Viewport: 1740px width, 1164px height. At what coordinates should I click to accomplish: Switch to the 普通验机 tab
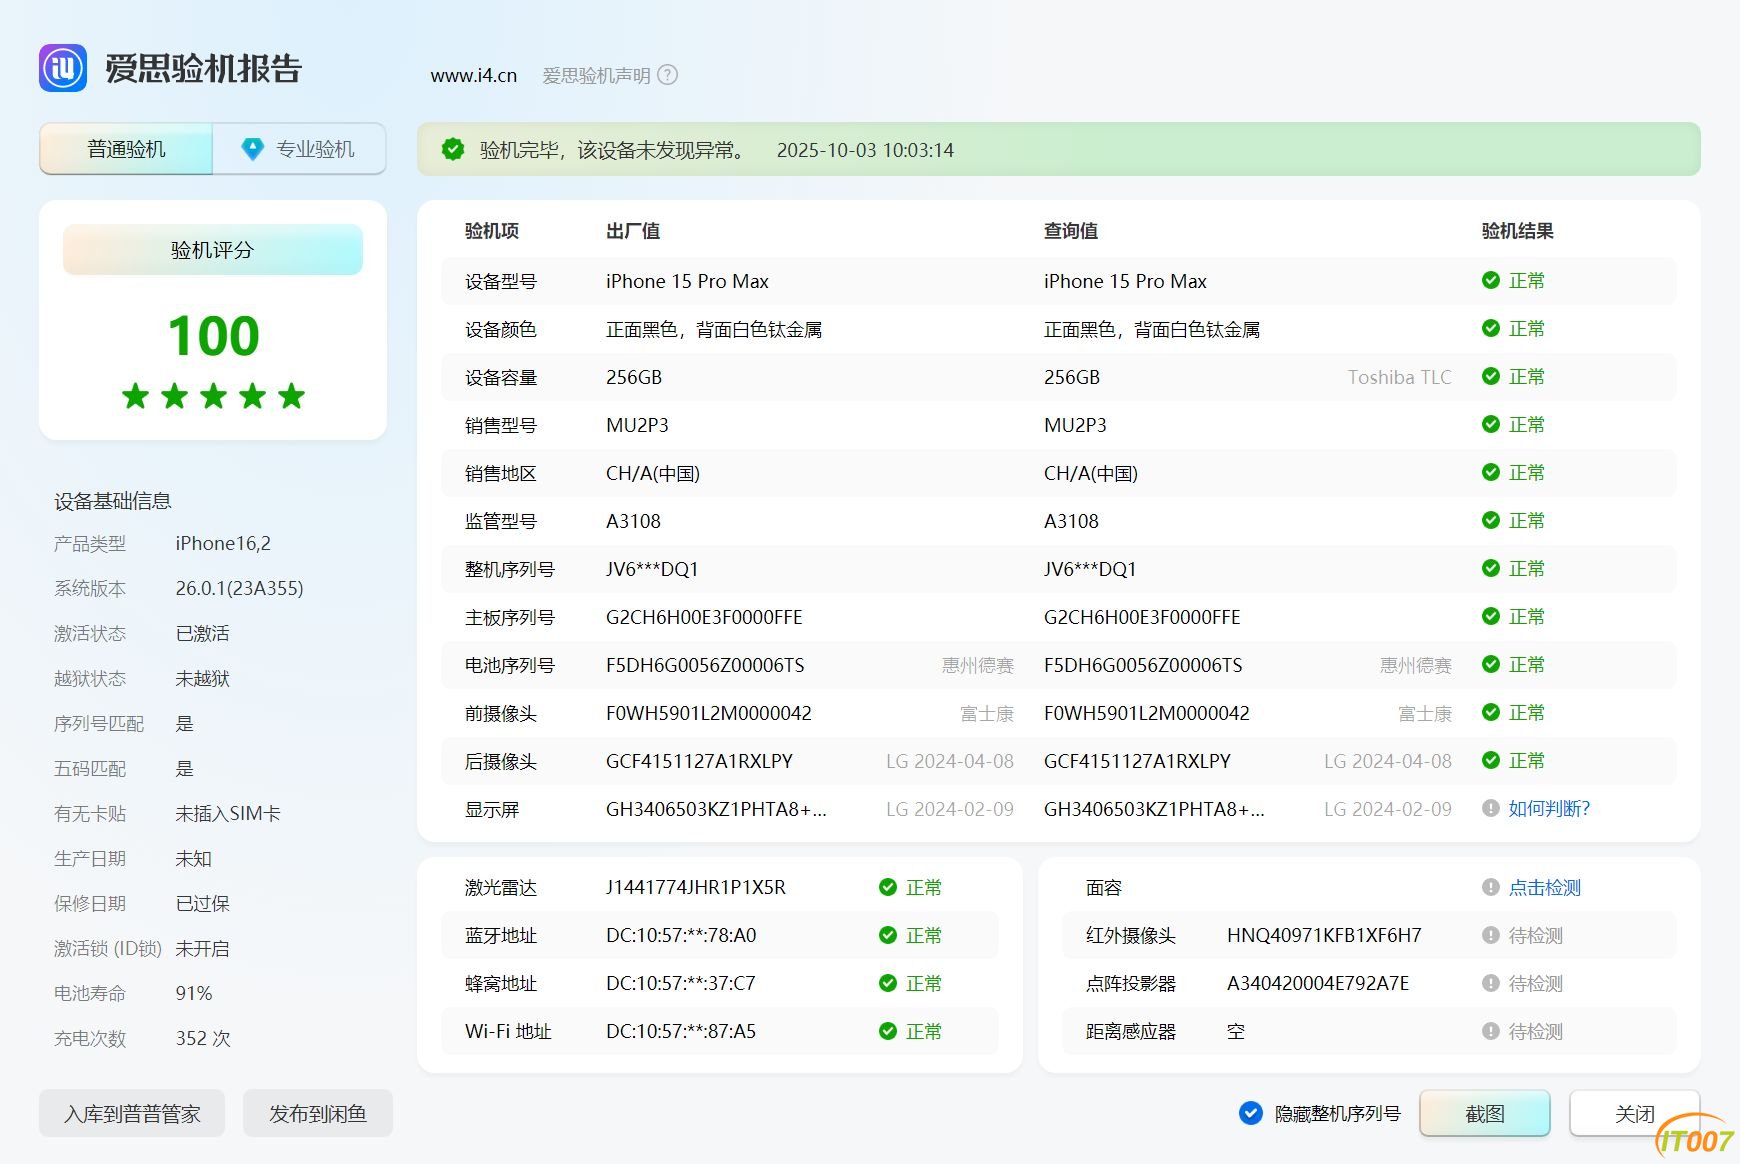coord(126,149)
